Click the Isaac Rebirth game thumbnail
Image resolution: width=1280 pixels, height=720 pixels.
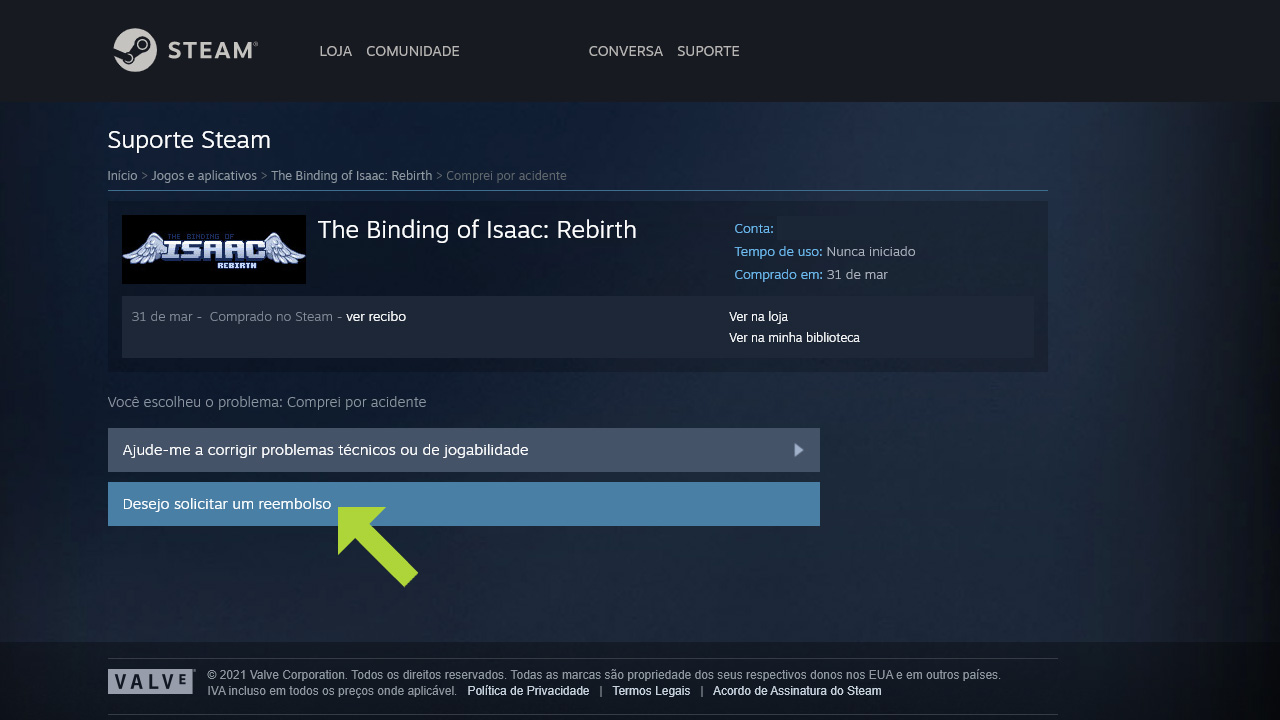click(214, 249)
